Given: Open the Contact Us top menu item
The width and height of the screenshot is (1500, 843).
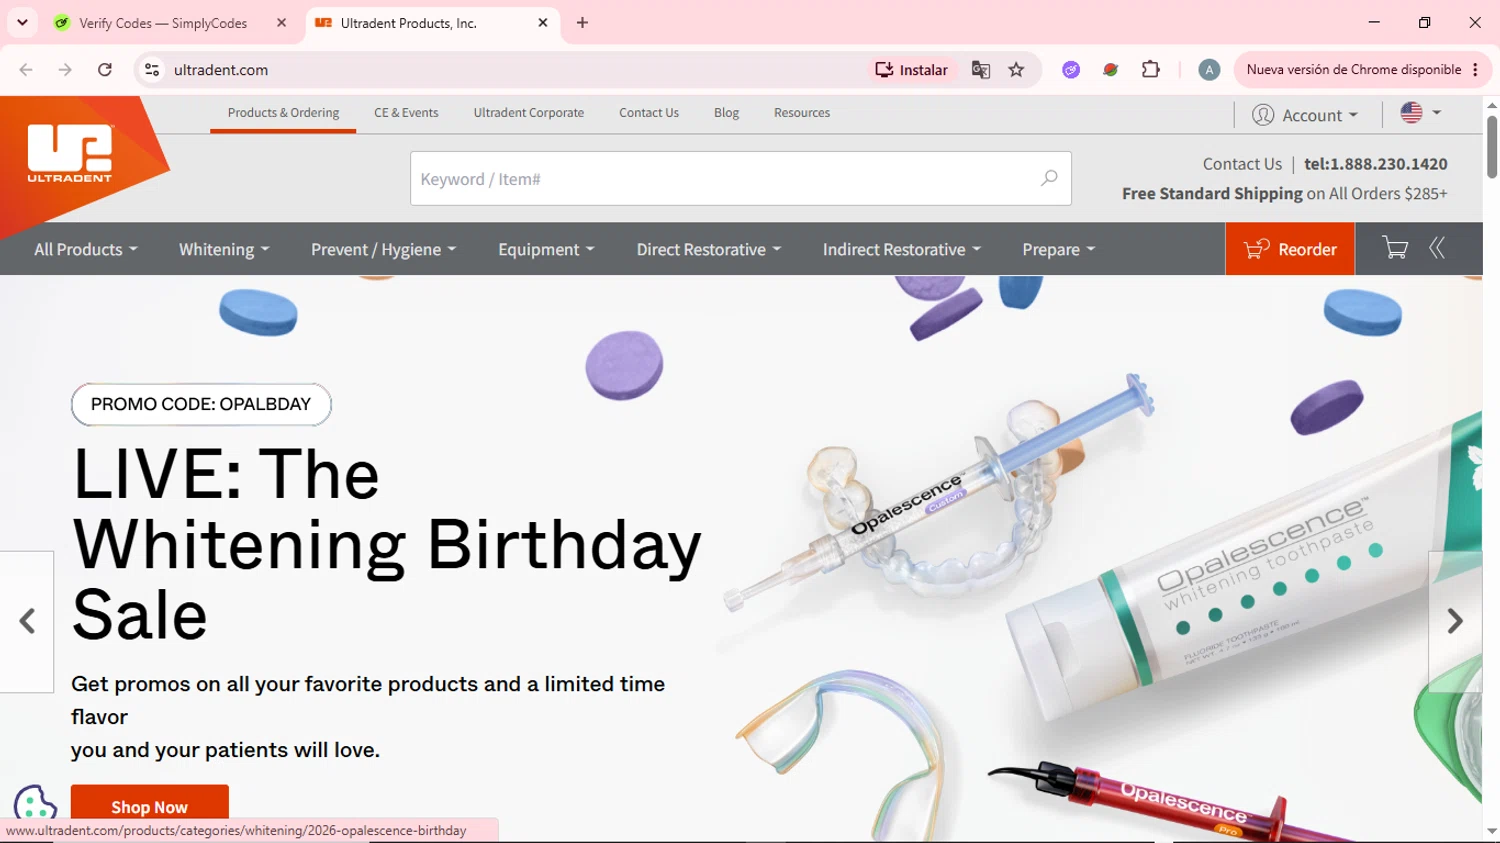Looking at the screenshot, I should 649,113.
